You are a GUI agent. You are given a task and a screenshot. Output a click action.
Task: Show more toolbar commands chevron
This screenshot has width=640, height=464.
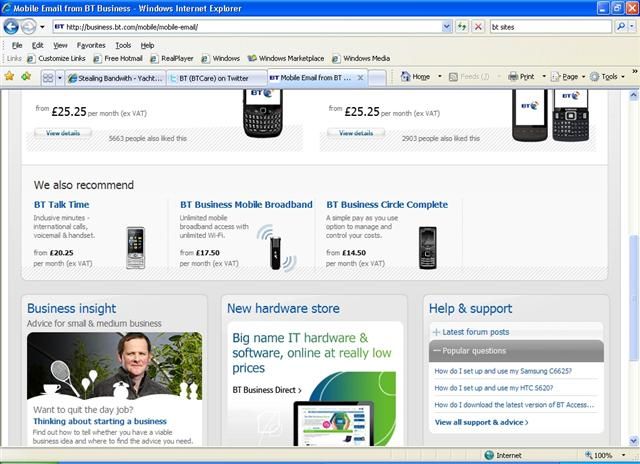635,71
